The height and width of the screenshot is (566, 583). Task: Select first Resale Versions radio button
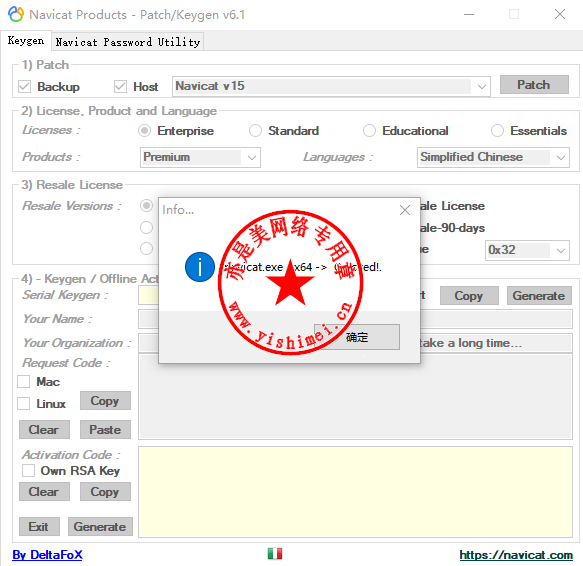(x=146, y=206)
